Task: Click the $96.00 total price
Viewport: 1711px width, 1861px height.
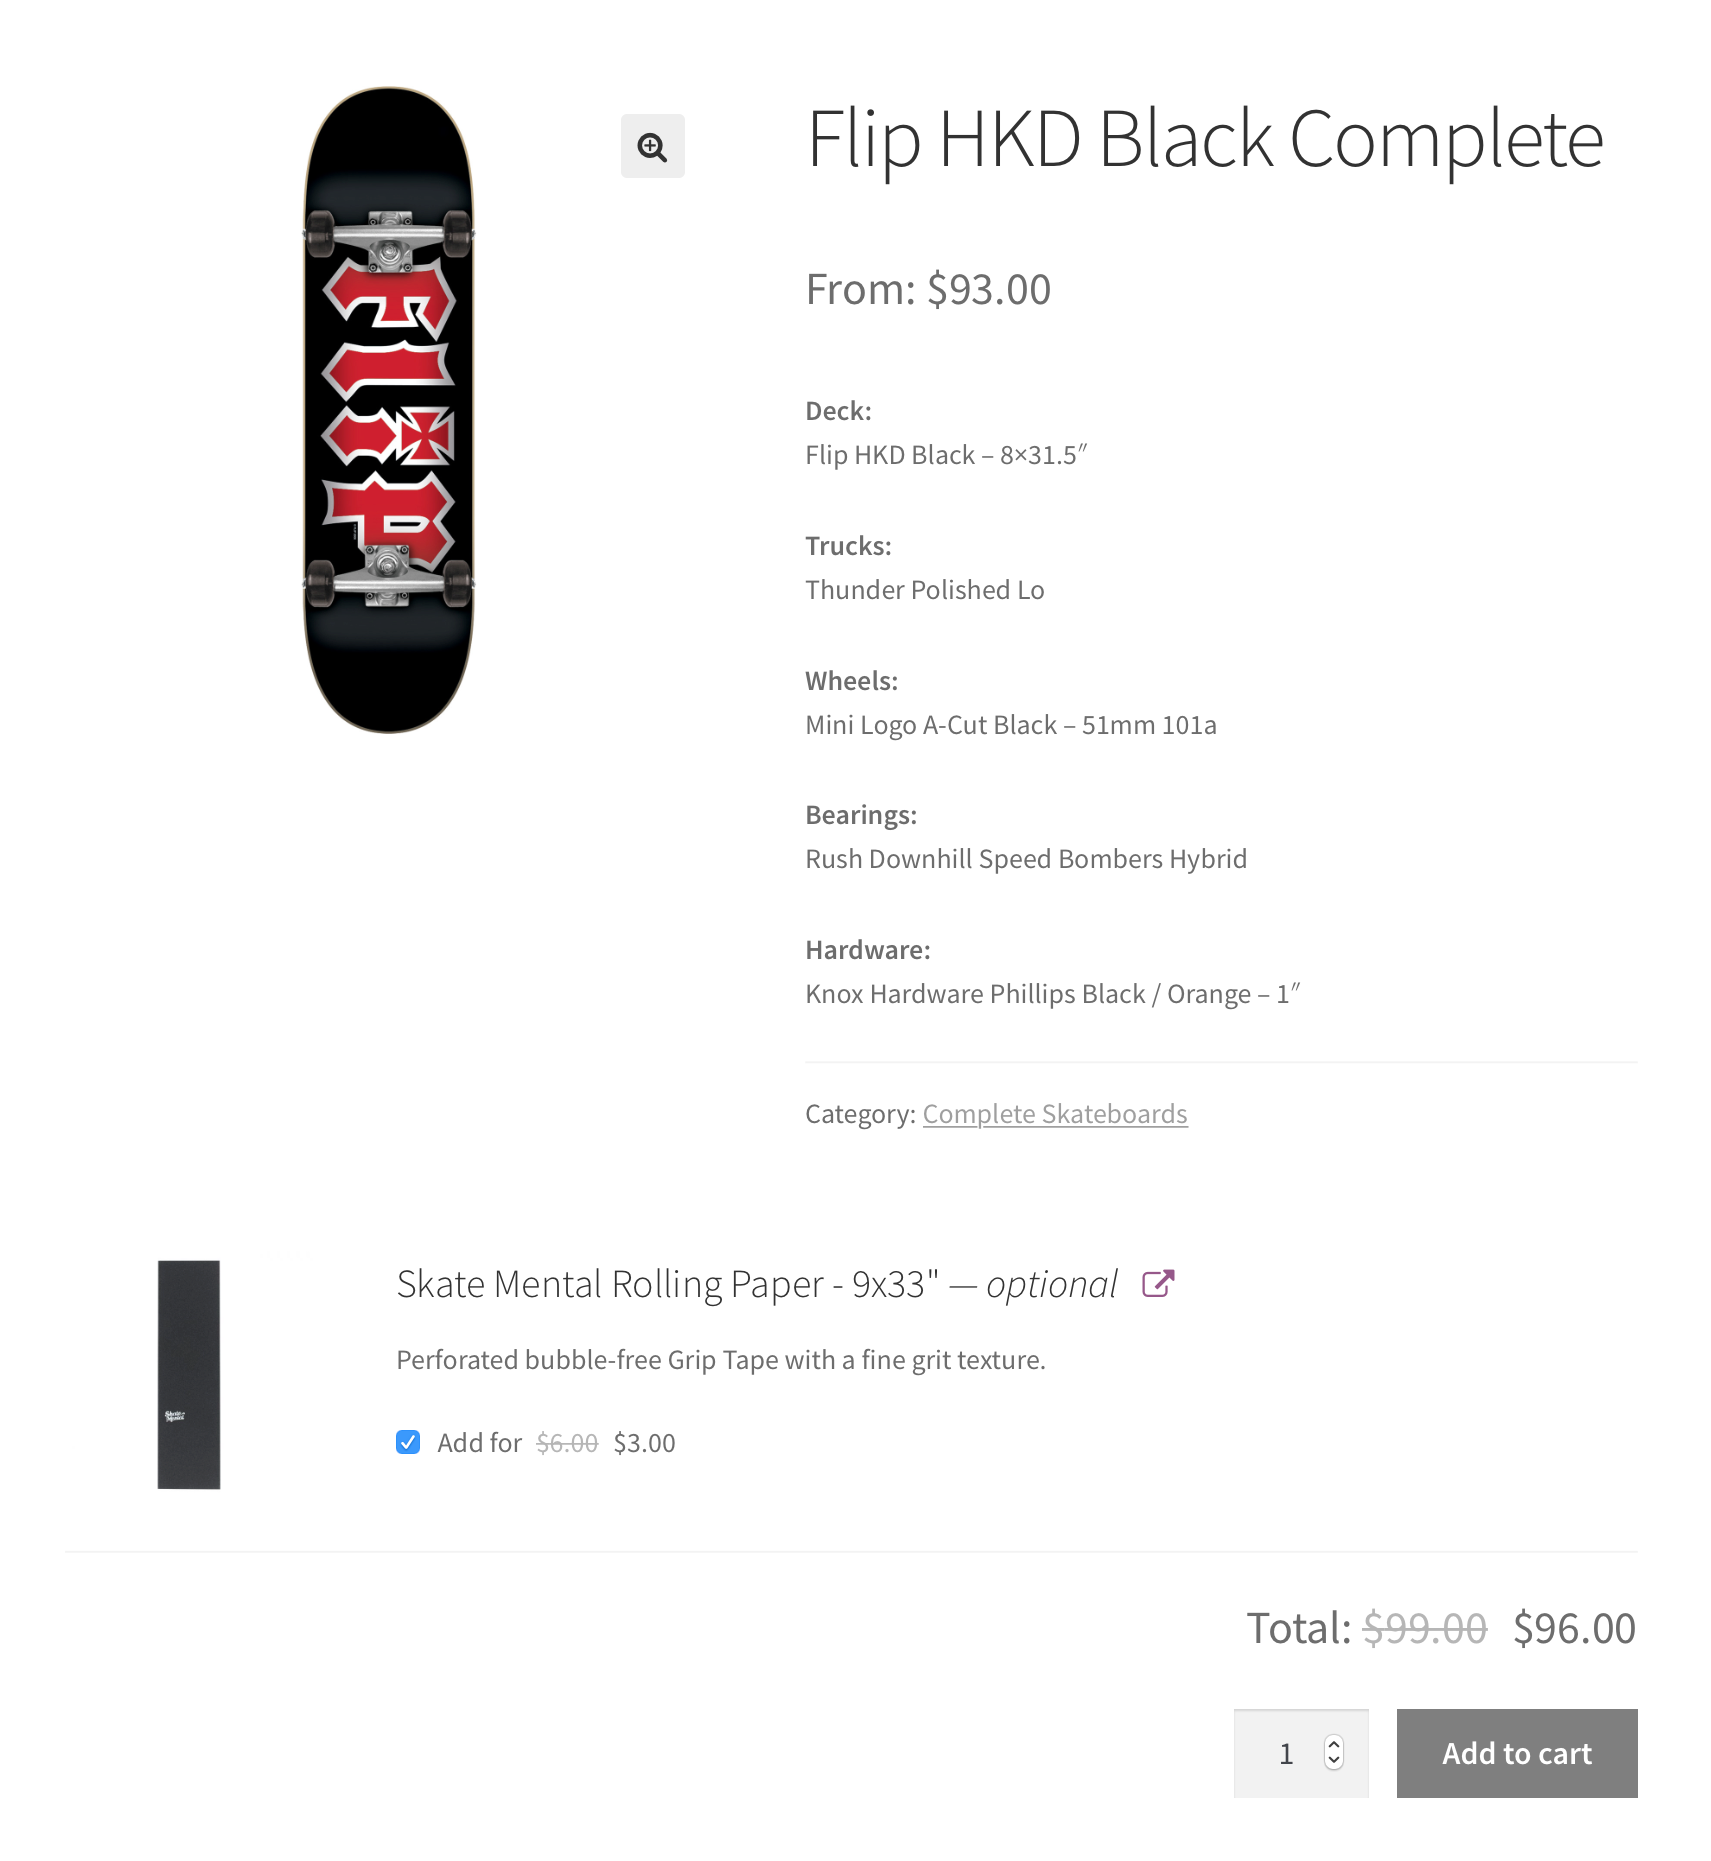Action: pos(1573,1628)
